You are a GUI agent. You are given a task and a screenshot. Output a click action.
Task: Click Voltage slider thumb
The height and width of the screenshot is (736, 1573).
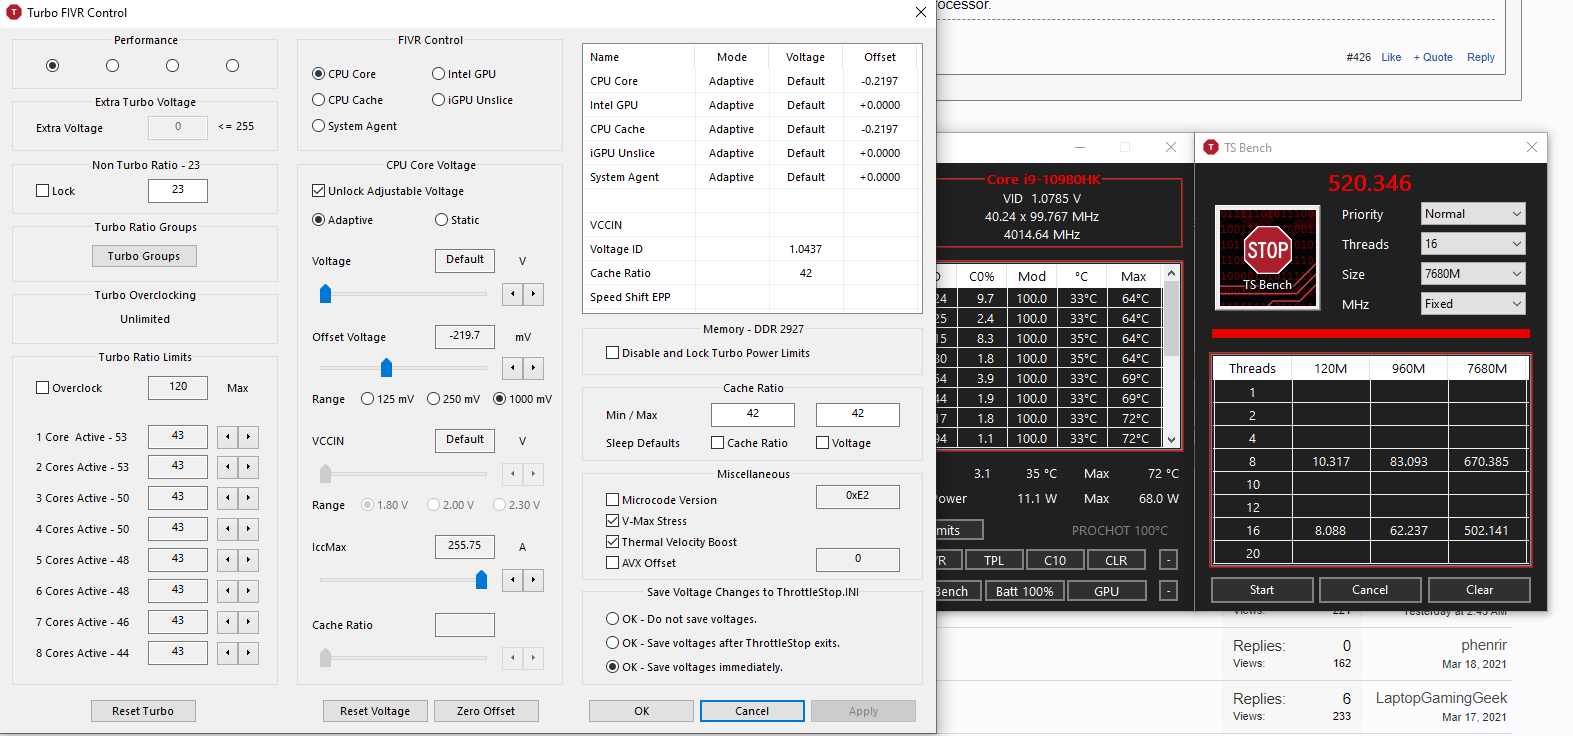[325, 294]
